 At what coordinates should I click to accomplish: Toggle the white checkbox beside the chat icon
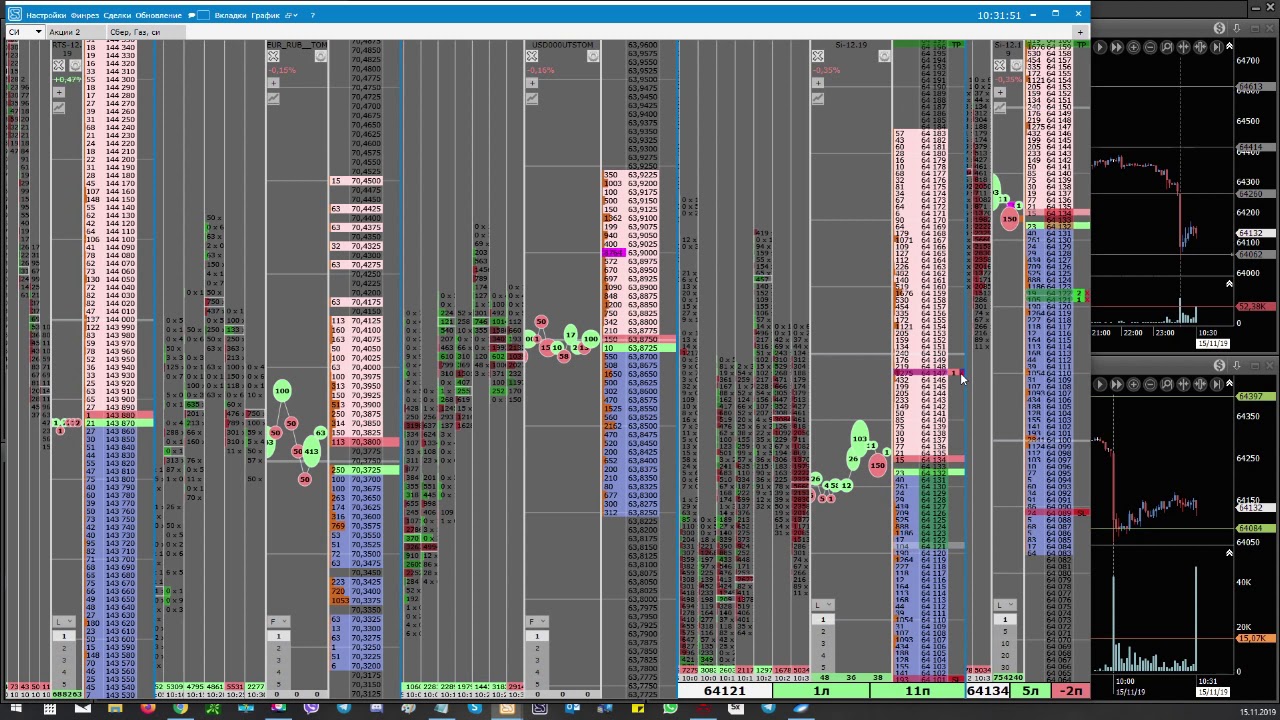coord(203,15)
